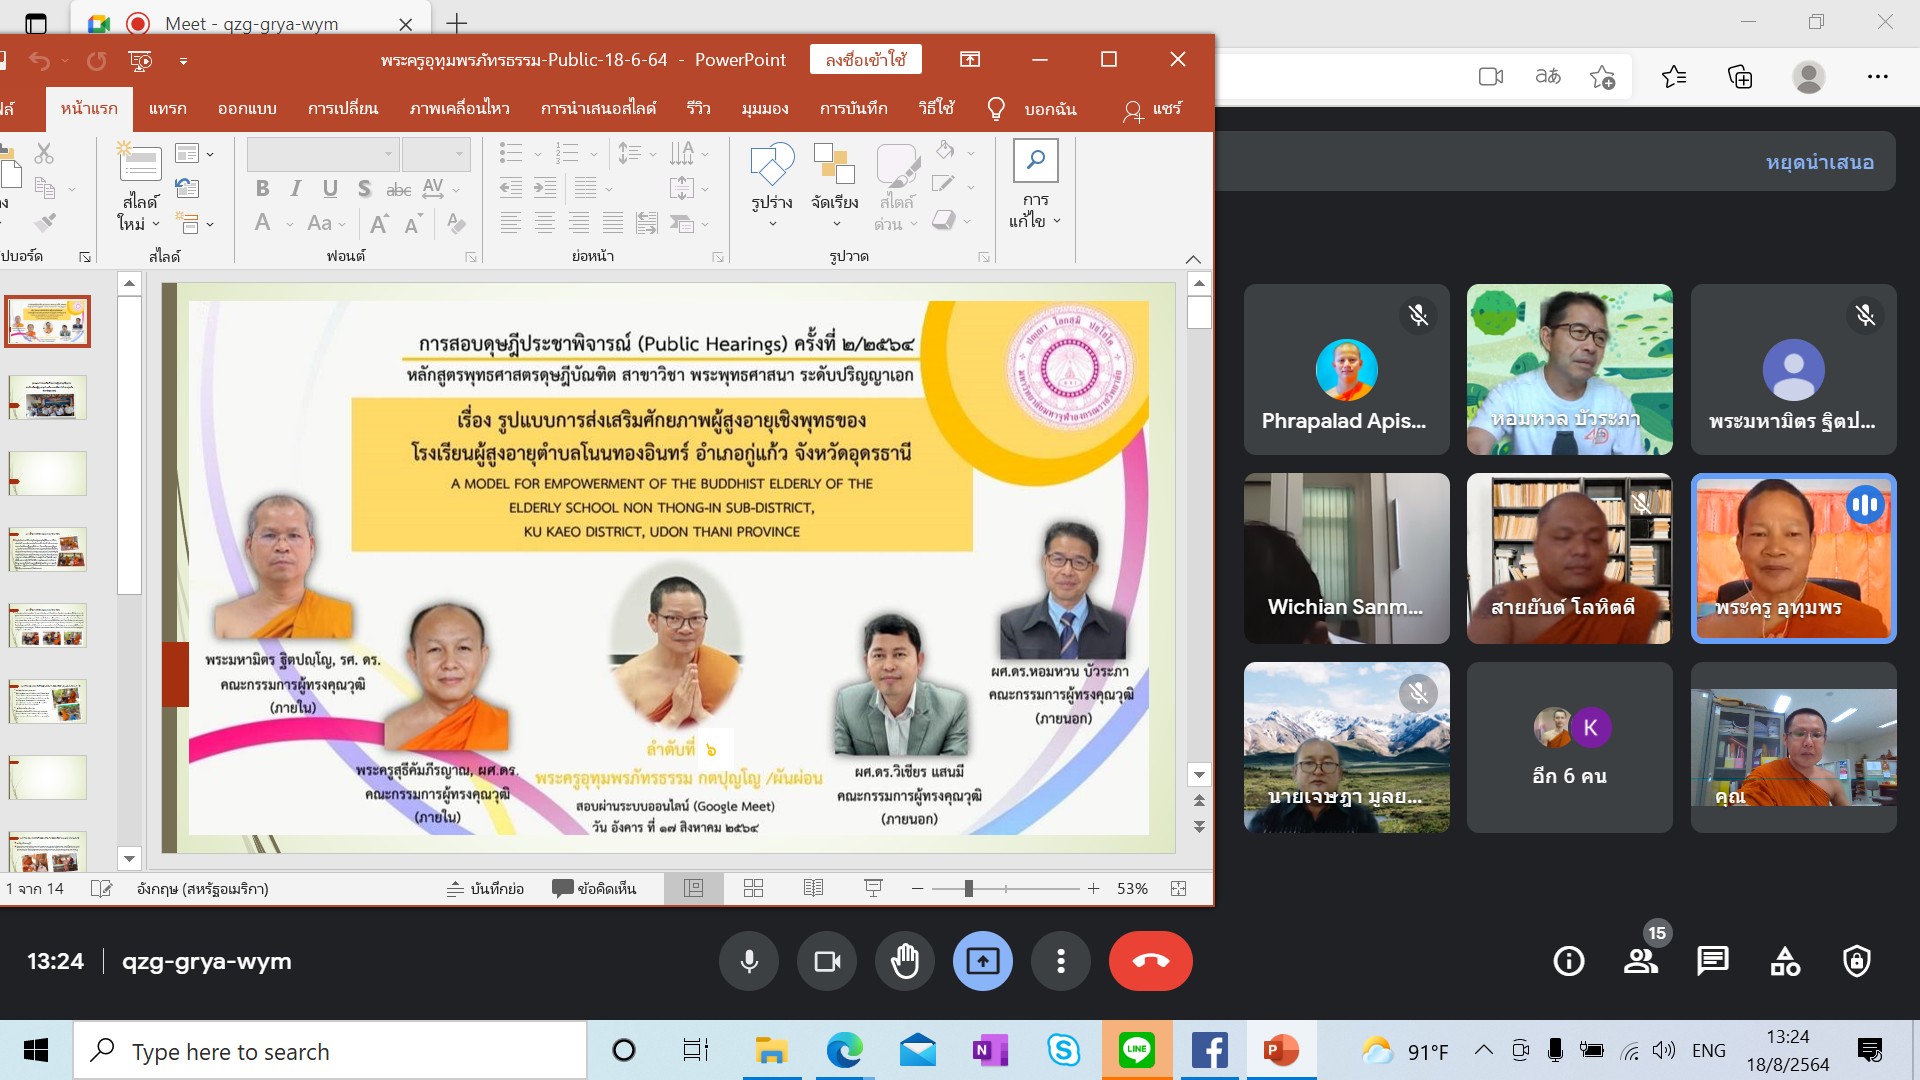
Task: Start slideshow from status bar icon
Action: point(873,888)
